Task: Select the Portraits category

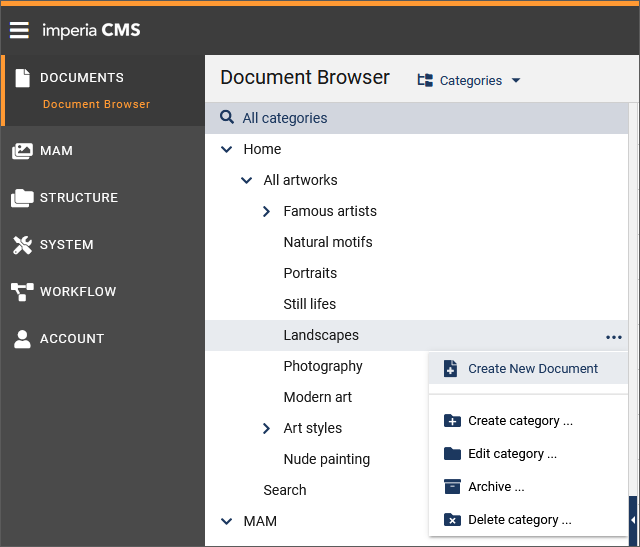Action: (x=310, y=274)
